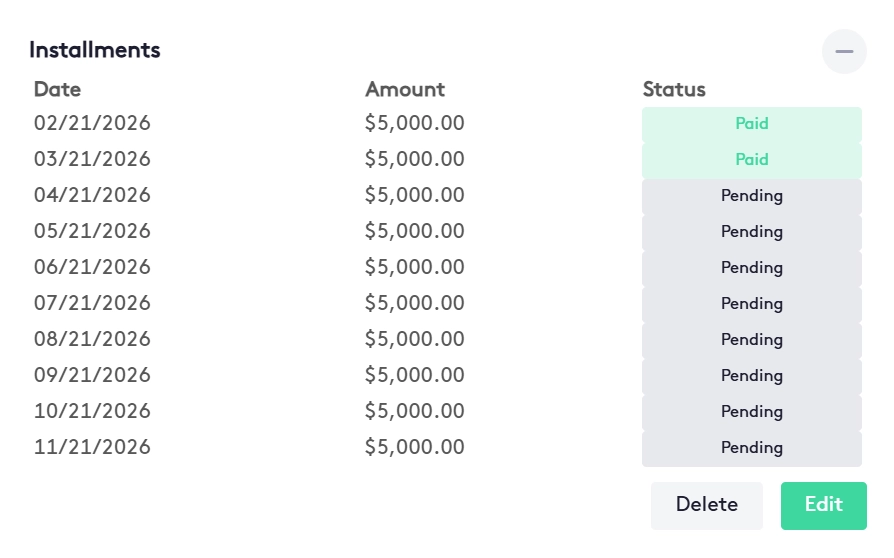Screen dimensions: 894x558
Task: Click Pending status for 07/21/2026 installment
Action: tap(751, 304)
